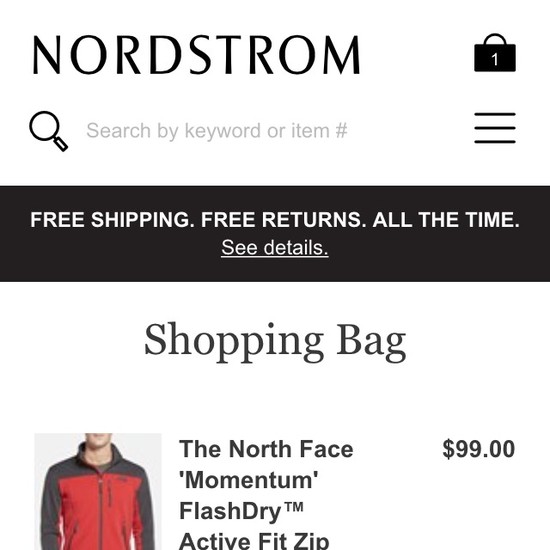
Task: Click the Shopping Bag page heading
Action: coord(275,340)
